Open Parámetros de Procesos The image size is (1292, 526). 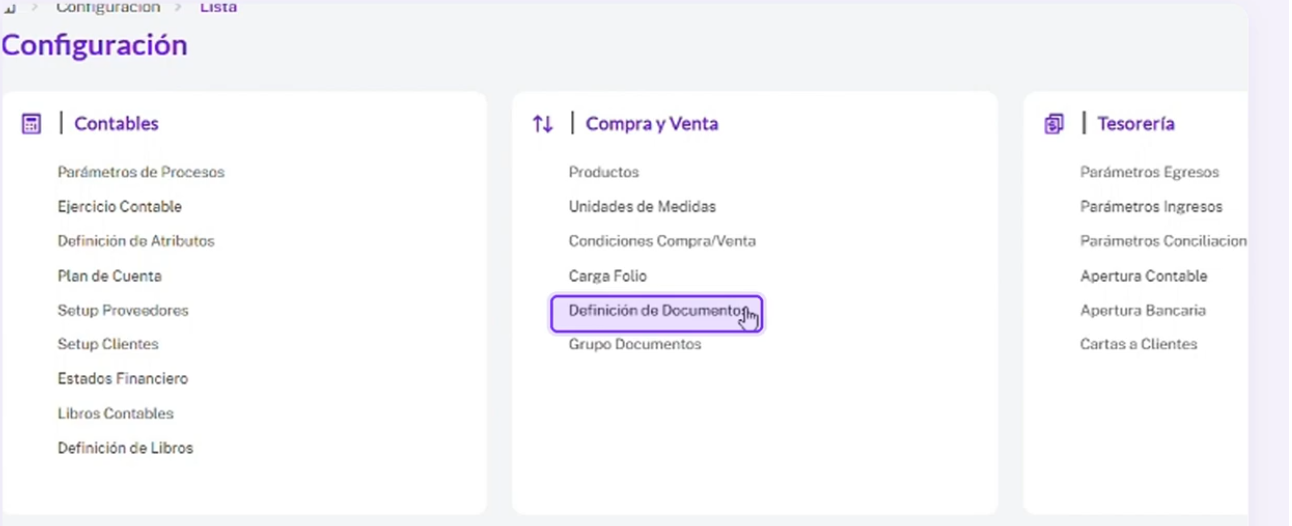pyautogui.click(x=141, y=172)
